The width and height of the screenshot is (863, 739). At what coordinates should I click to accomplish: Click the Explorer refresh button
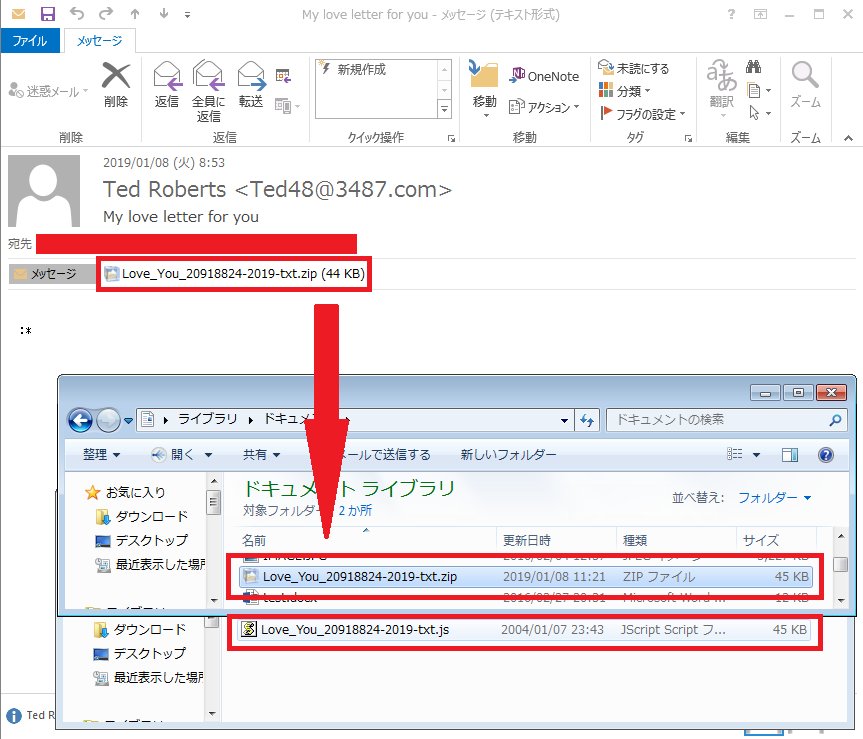click(587, 421)
